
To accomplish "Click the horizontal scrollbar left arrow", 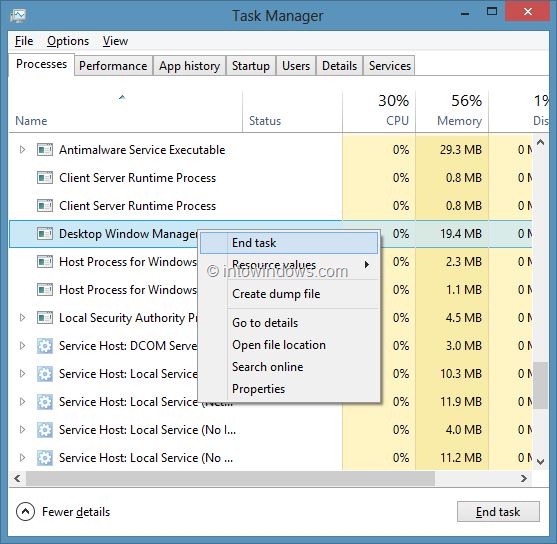I will pos(17,479).
